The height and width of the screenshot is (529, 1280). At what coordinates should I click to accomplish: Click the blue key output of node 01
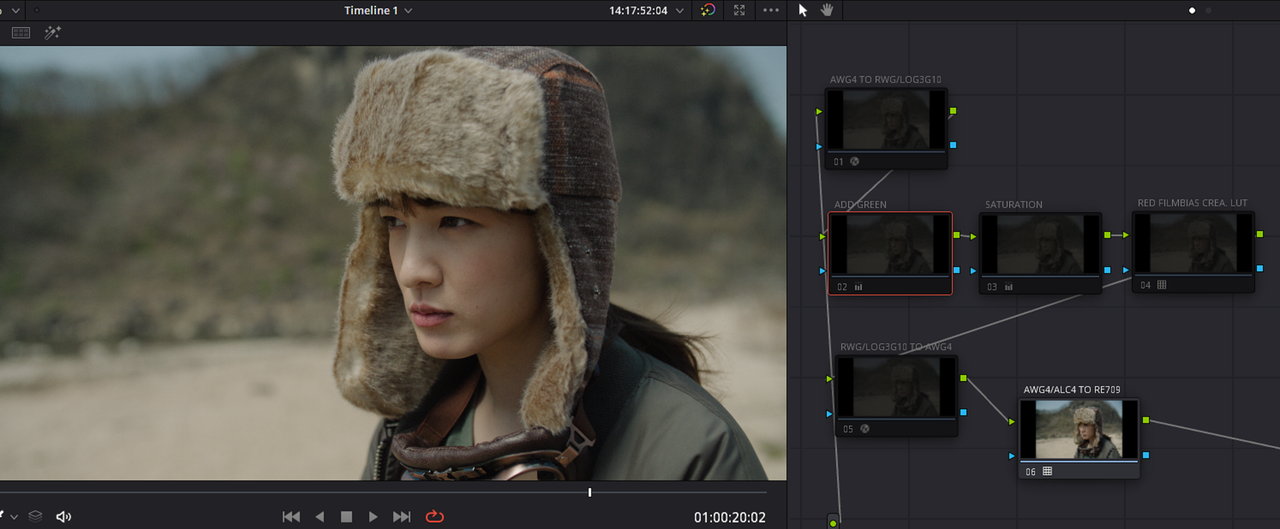click(953, 145)
